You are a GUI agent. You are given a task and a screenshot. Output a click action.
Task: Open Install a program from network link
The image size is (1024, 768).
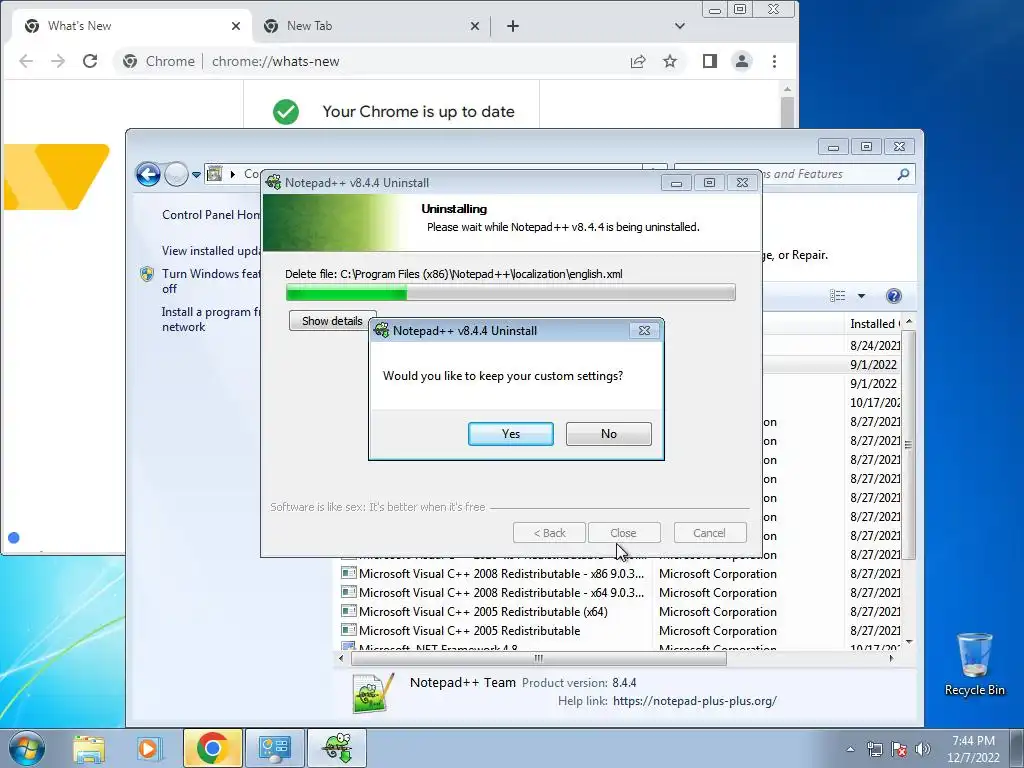211,319
